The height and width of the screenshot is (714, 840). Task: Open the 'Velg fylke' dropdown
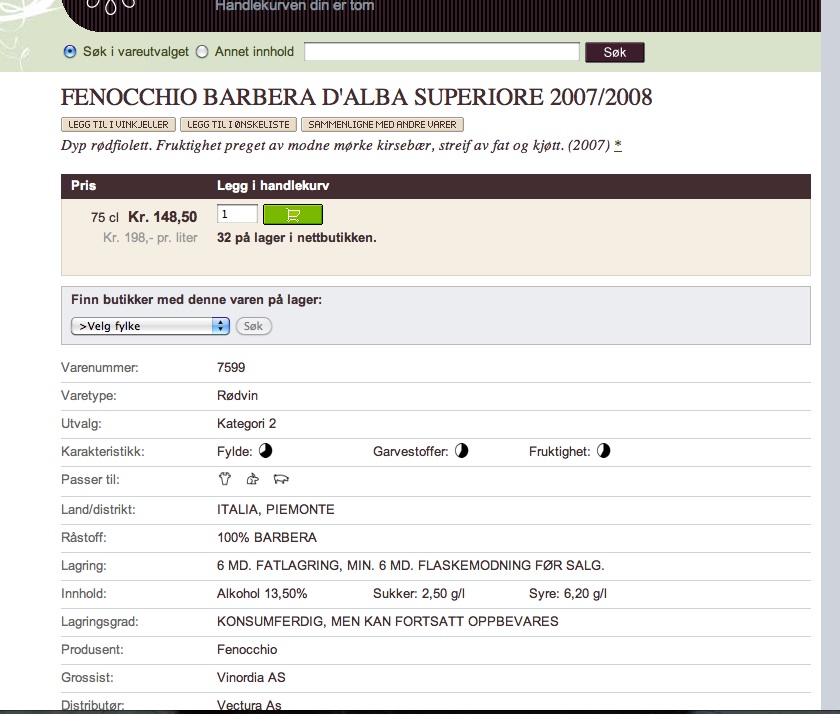pyautogui.click(x=151, y=326)
